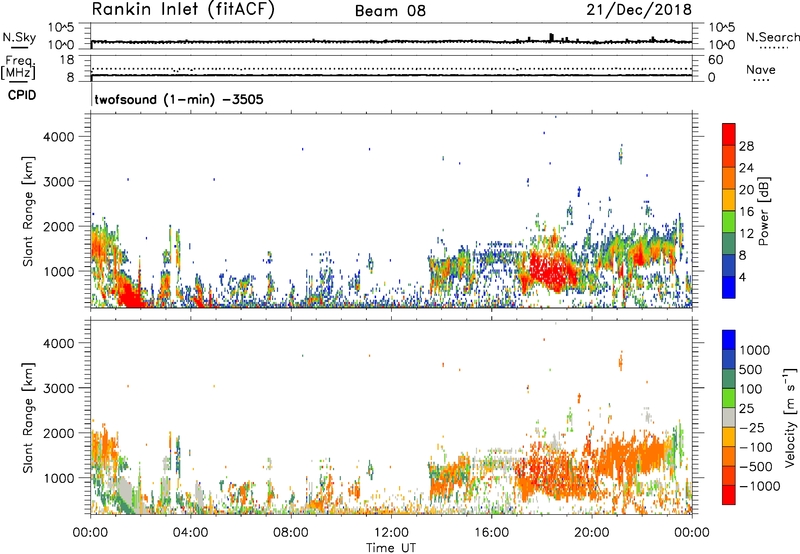Click the "500" velocity colorbar value
Screen dimensions: 800x554
(751, 370)
